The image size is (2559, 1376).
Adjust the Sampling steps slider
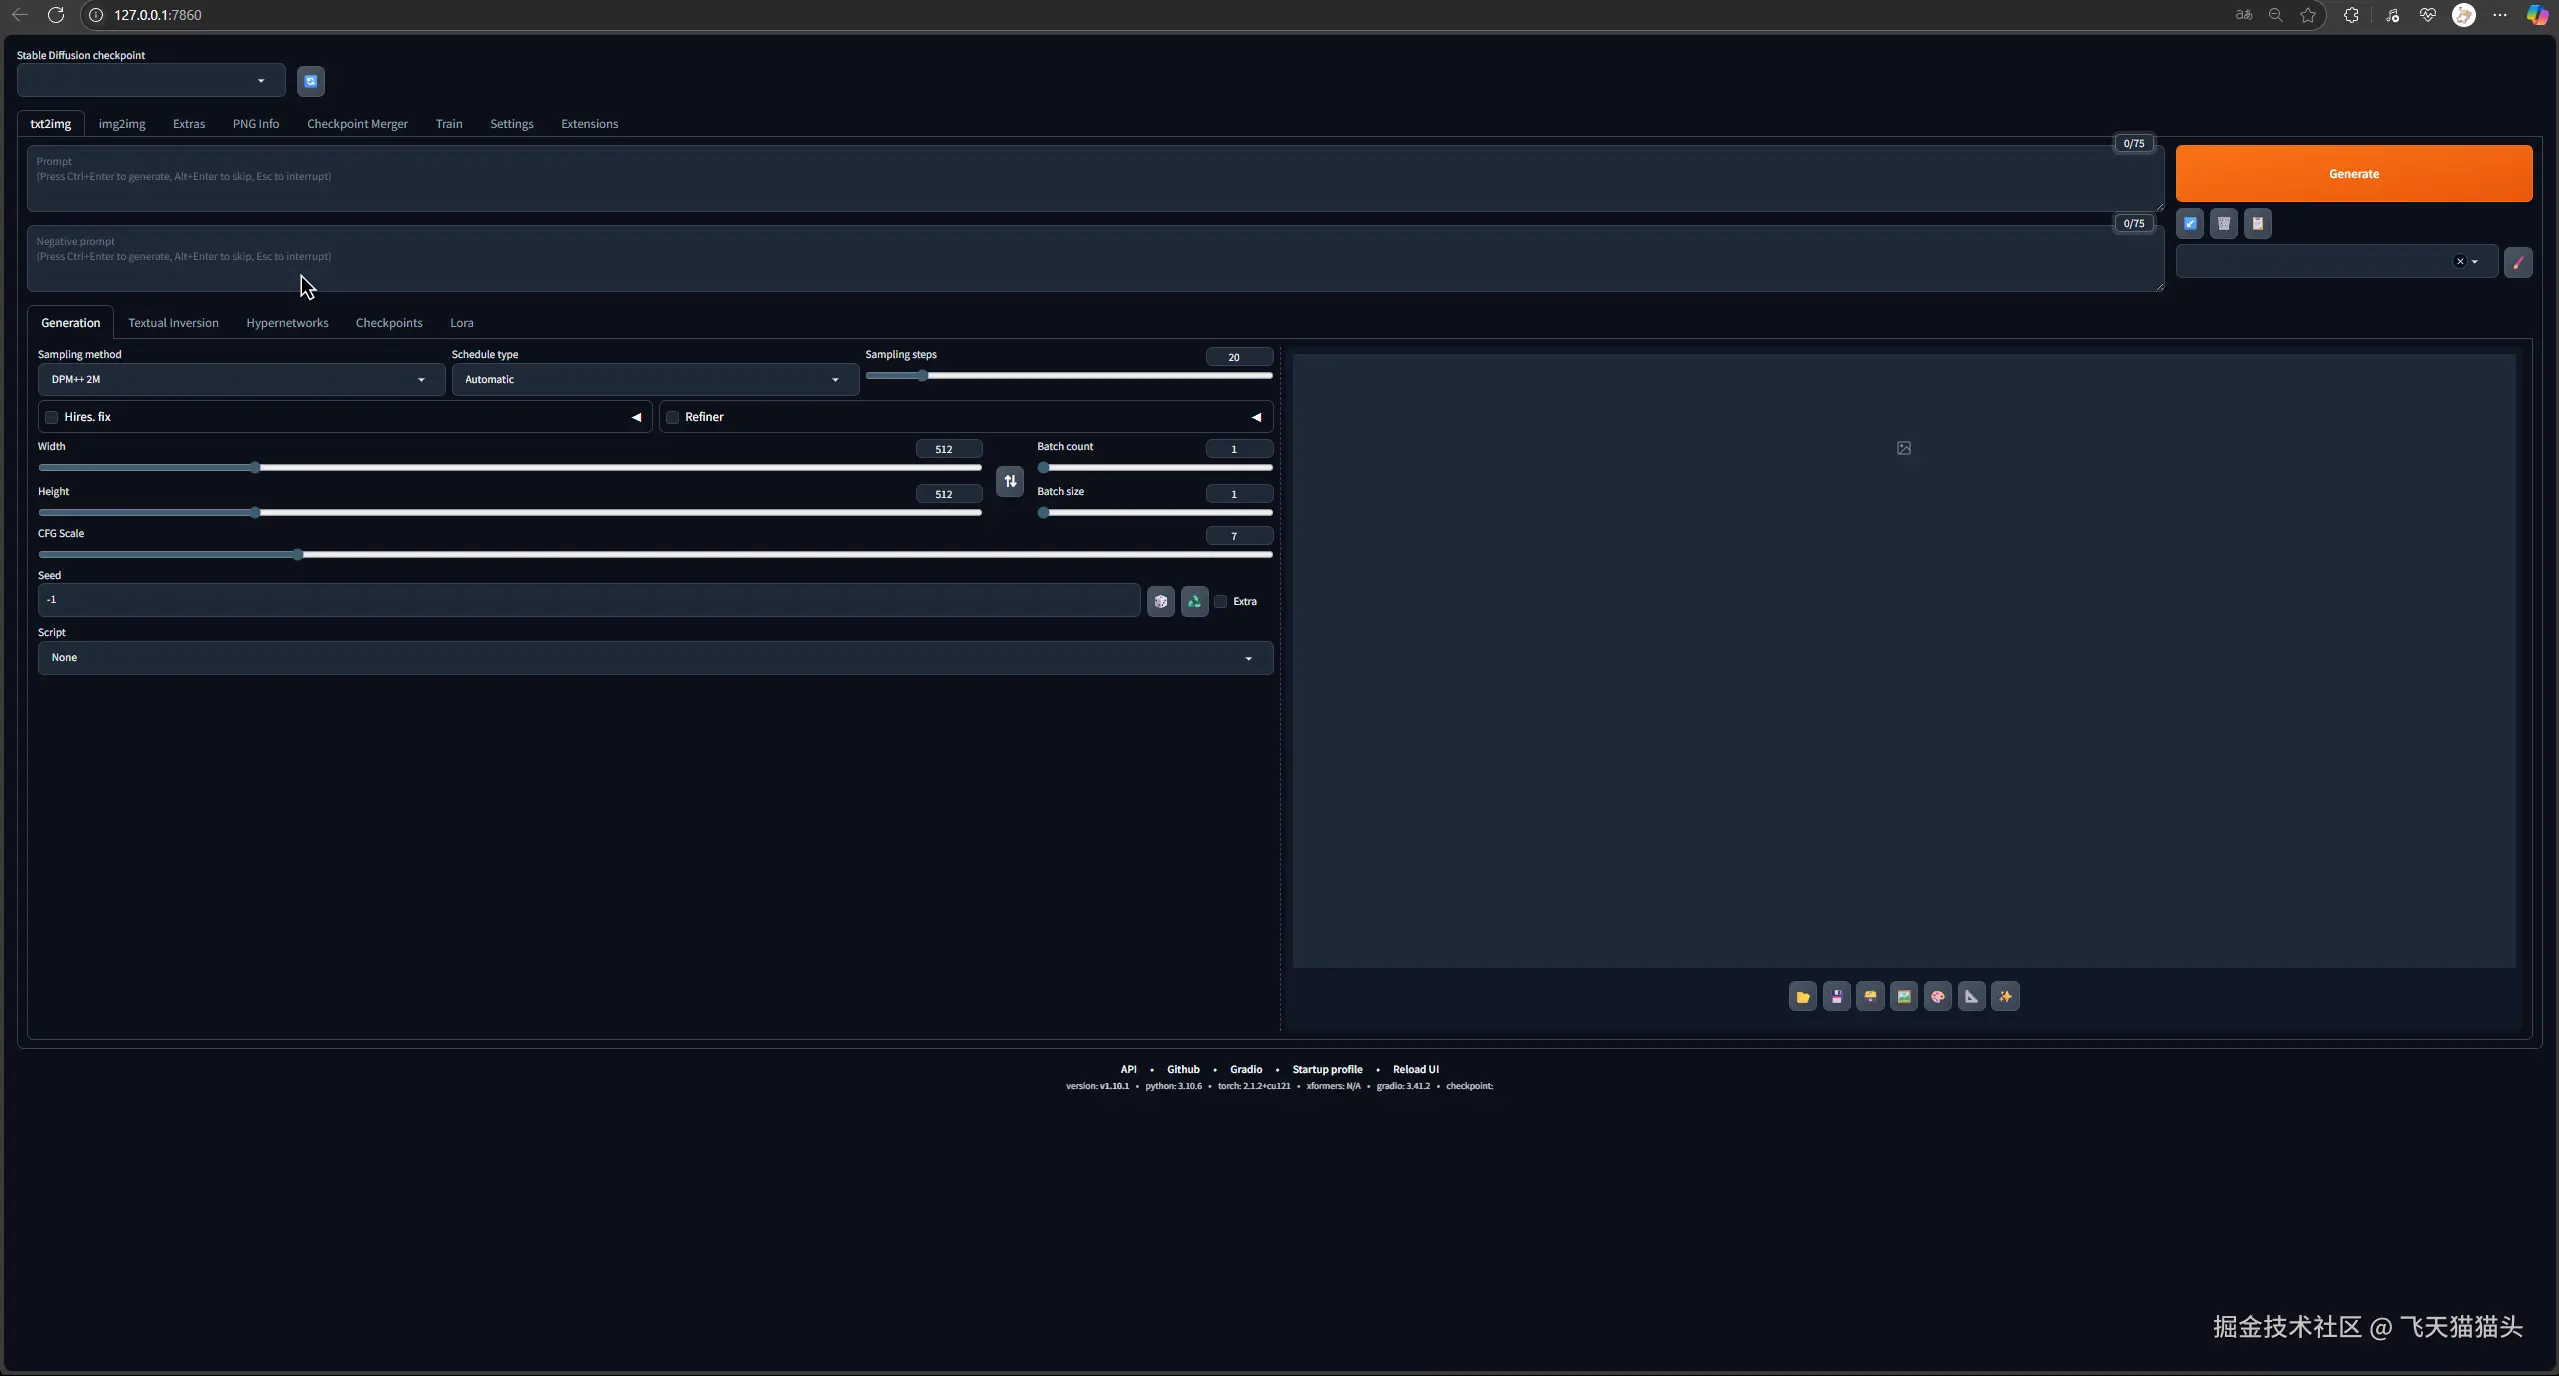point(1069,376)
